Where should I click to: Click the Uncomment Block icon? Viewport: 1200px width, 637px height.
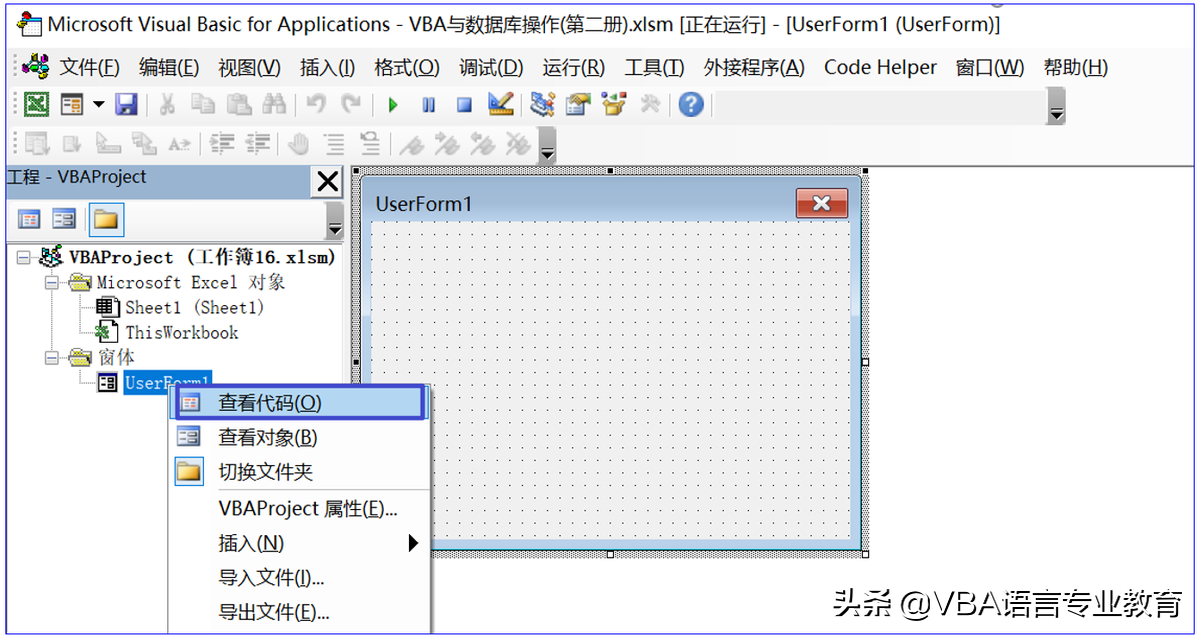369,144
